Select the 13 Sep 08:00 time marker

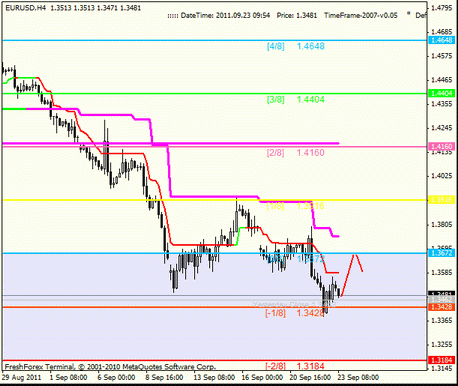coord(214,377)
